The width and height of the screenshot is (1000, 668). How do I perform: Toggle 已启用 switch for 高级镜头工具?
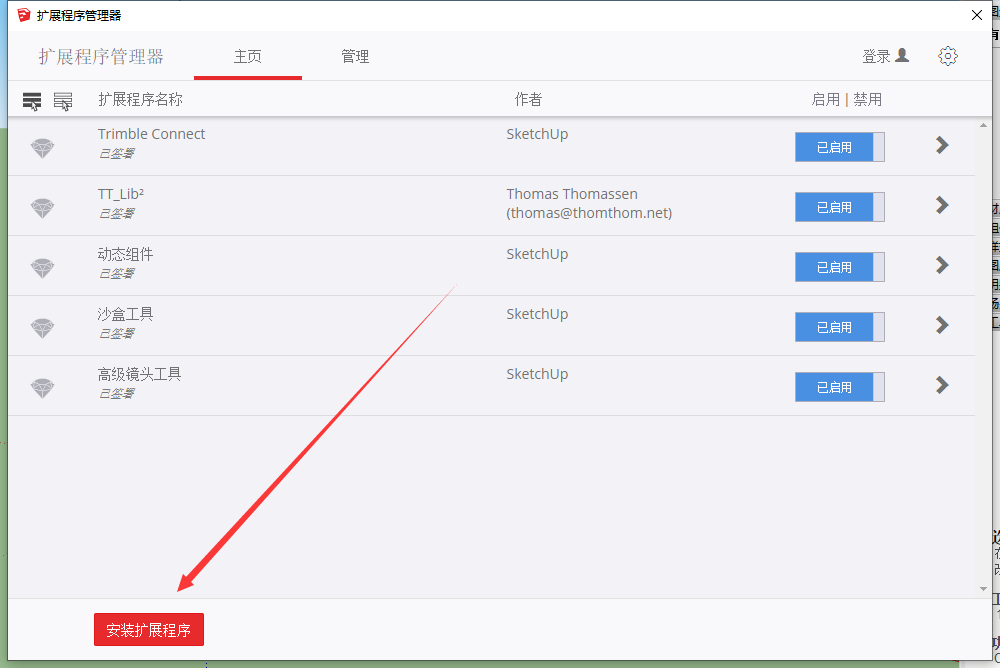(839, 387)
